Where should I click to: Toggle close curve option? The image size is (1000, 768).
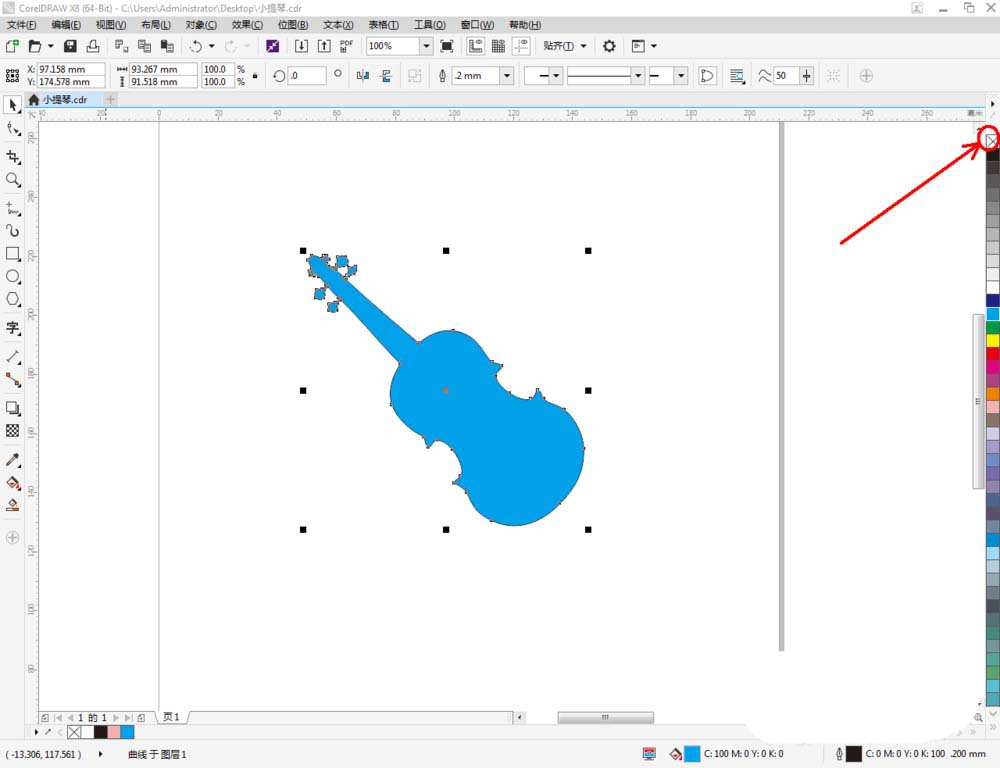707,76
